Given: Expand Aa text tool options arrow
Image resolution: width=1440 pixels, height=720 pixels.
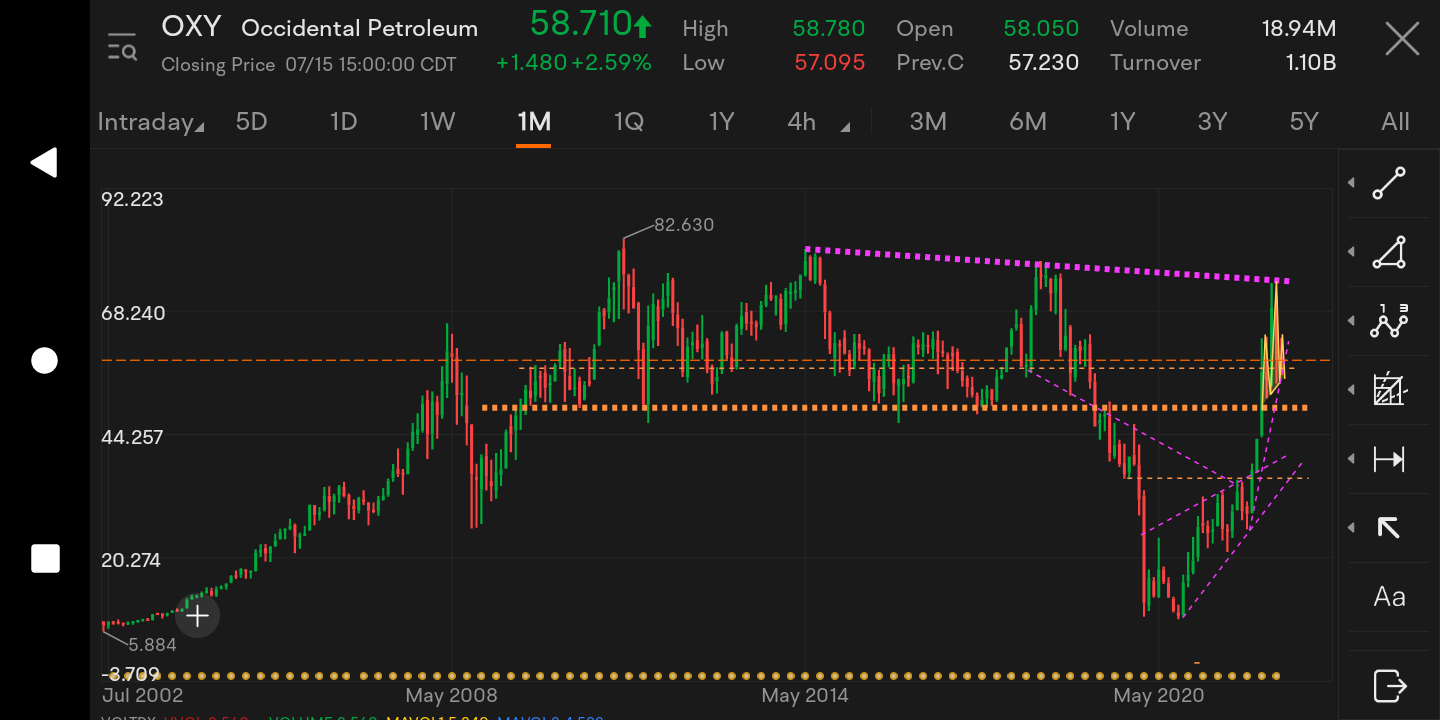Looking at the screenshot, I should (x=1352, y=597).
